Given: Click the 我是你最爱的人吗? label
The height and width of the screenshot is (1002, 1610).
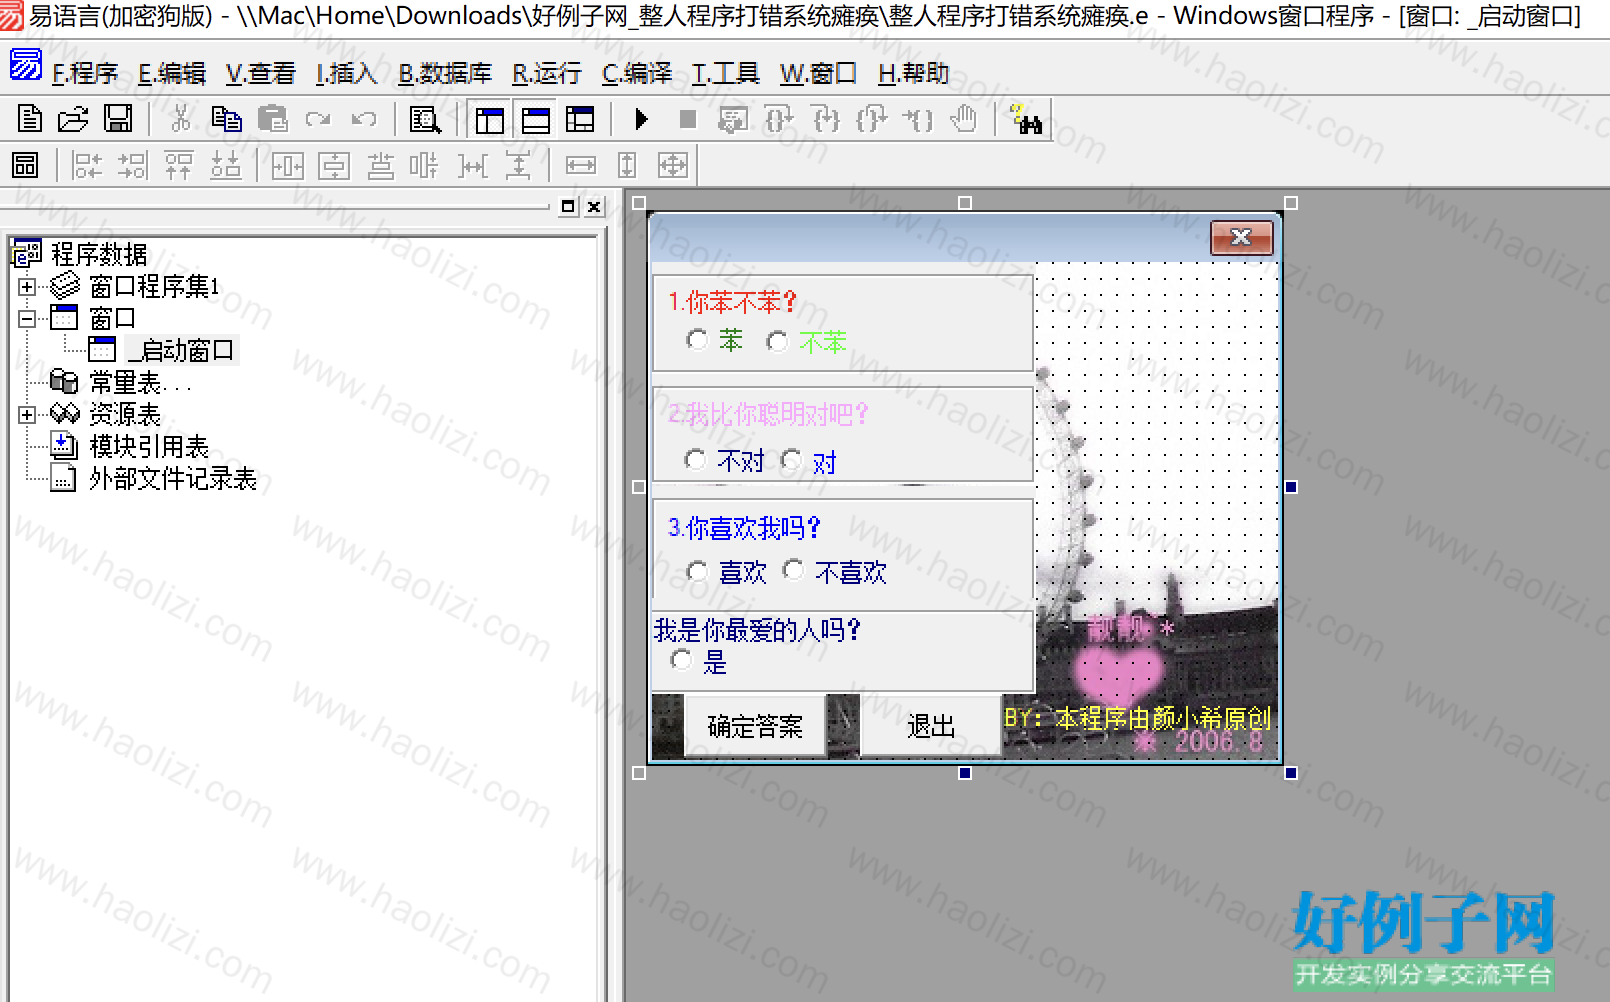Looking at the screenshot, I should tap(757, 630).
